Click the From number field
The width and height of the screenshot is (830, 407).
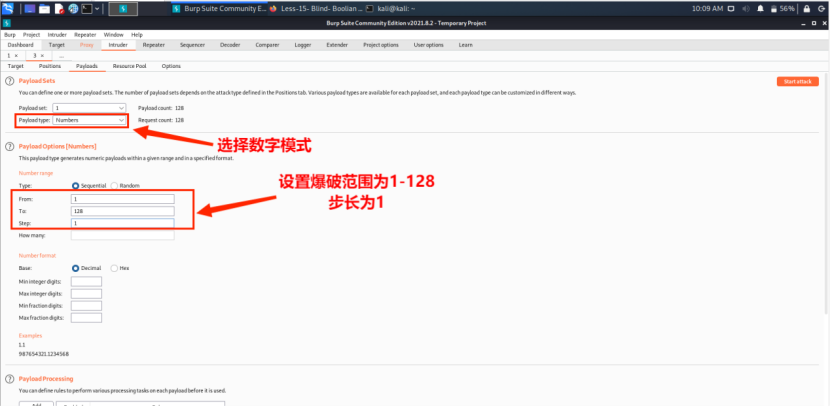pyautogui.click(x=122, y=199)
